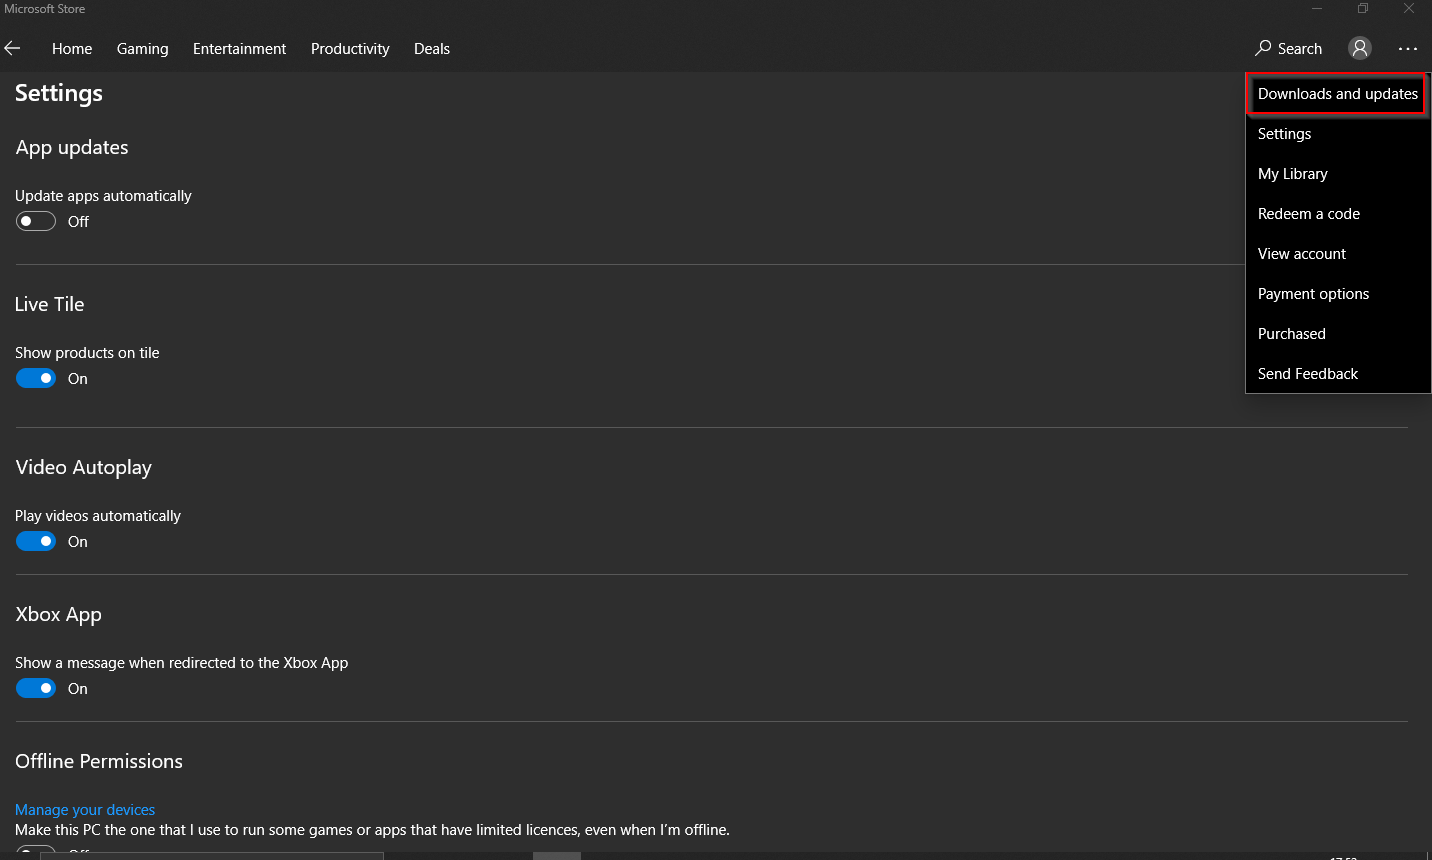Disable Play videos automatically toggle
Screen dimensions: 1432x860
coord(36,541)
